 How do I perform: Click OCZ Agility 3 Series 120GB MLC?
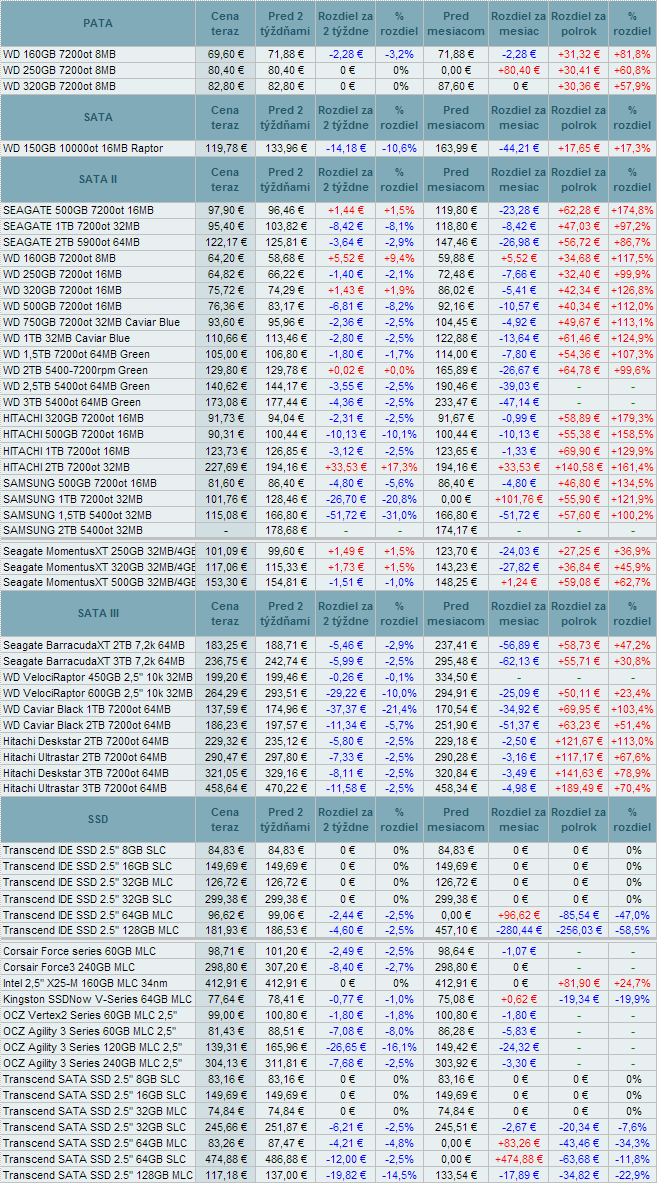pos(91,1046)
